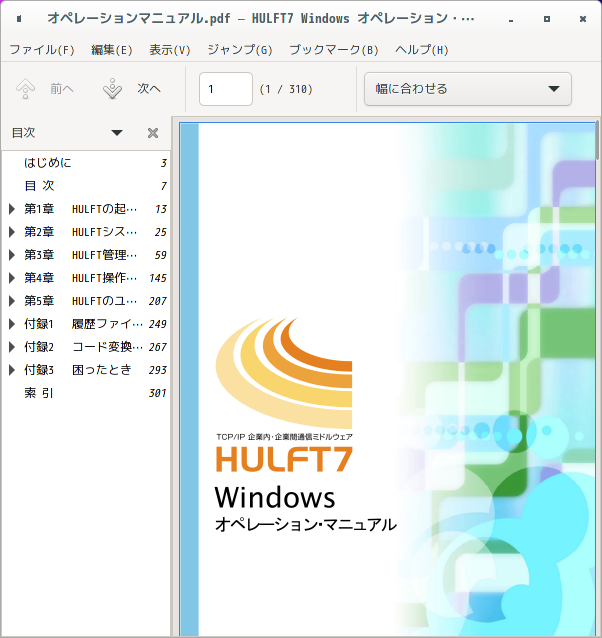
Task: Select the 付録2 コード変換… entry
Action: 86,347
